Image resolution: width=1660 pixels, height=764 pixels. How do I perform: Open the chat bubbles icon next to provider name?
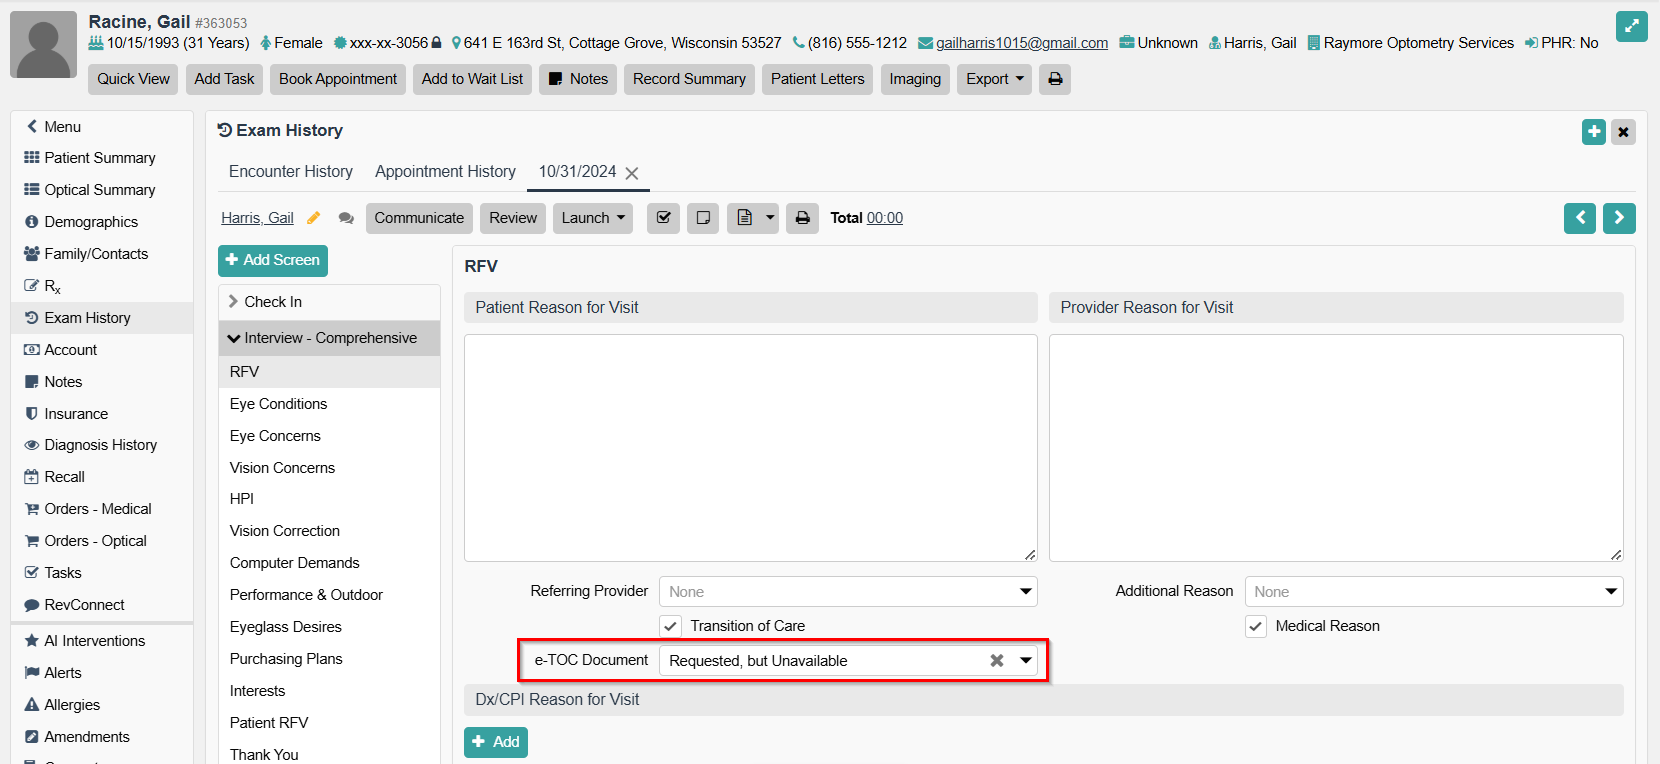tap(346, 218)
